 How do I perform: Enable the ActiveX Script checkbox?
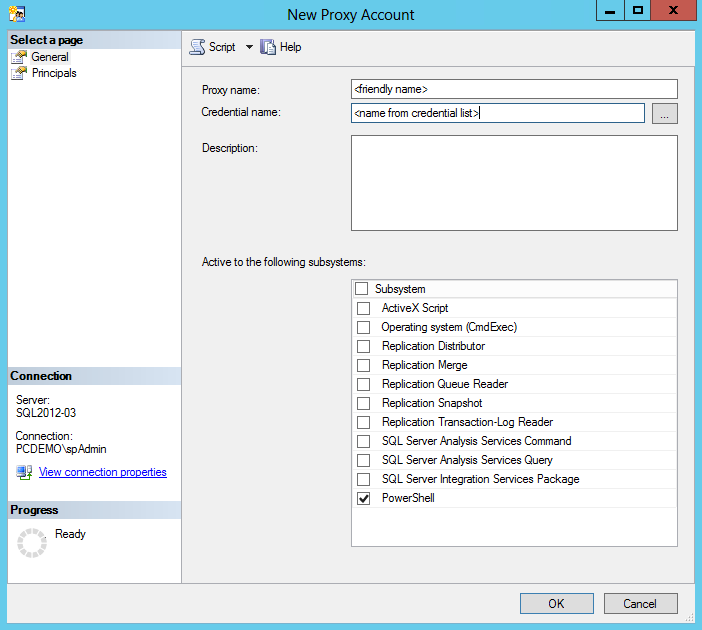coord(364,308)
